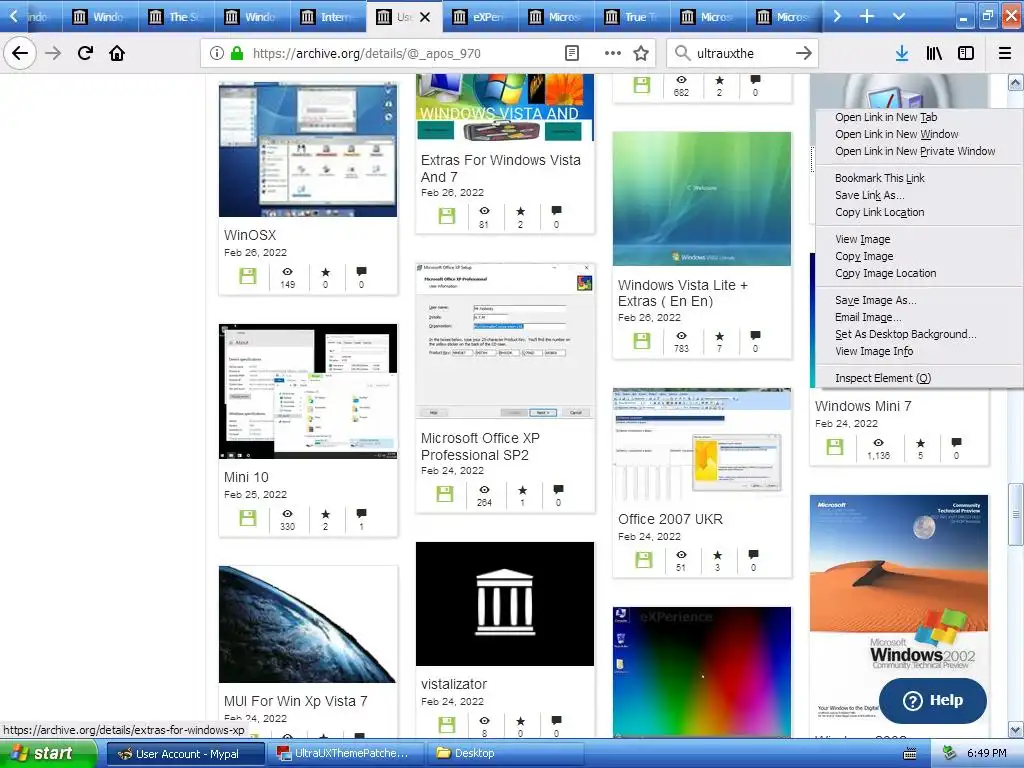Click the MUI For Win Xp earth thumbnail
1024x768 pixels.
click(x=308, y=624)
